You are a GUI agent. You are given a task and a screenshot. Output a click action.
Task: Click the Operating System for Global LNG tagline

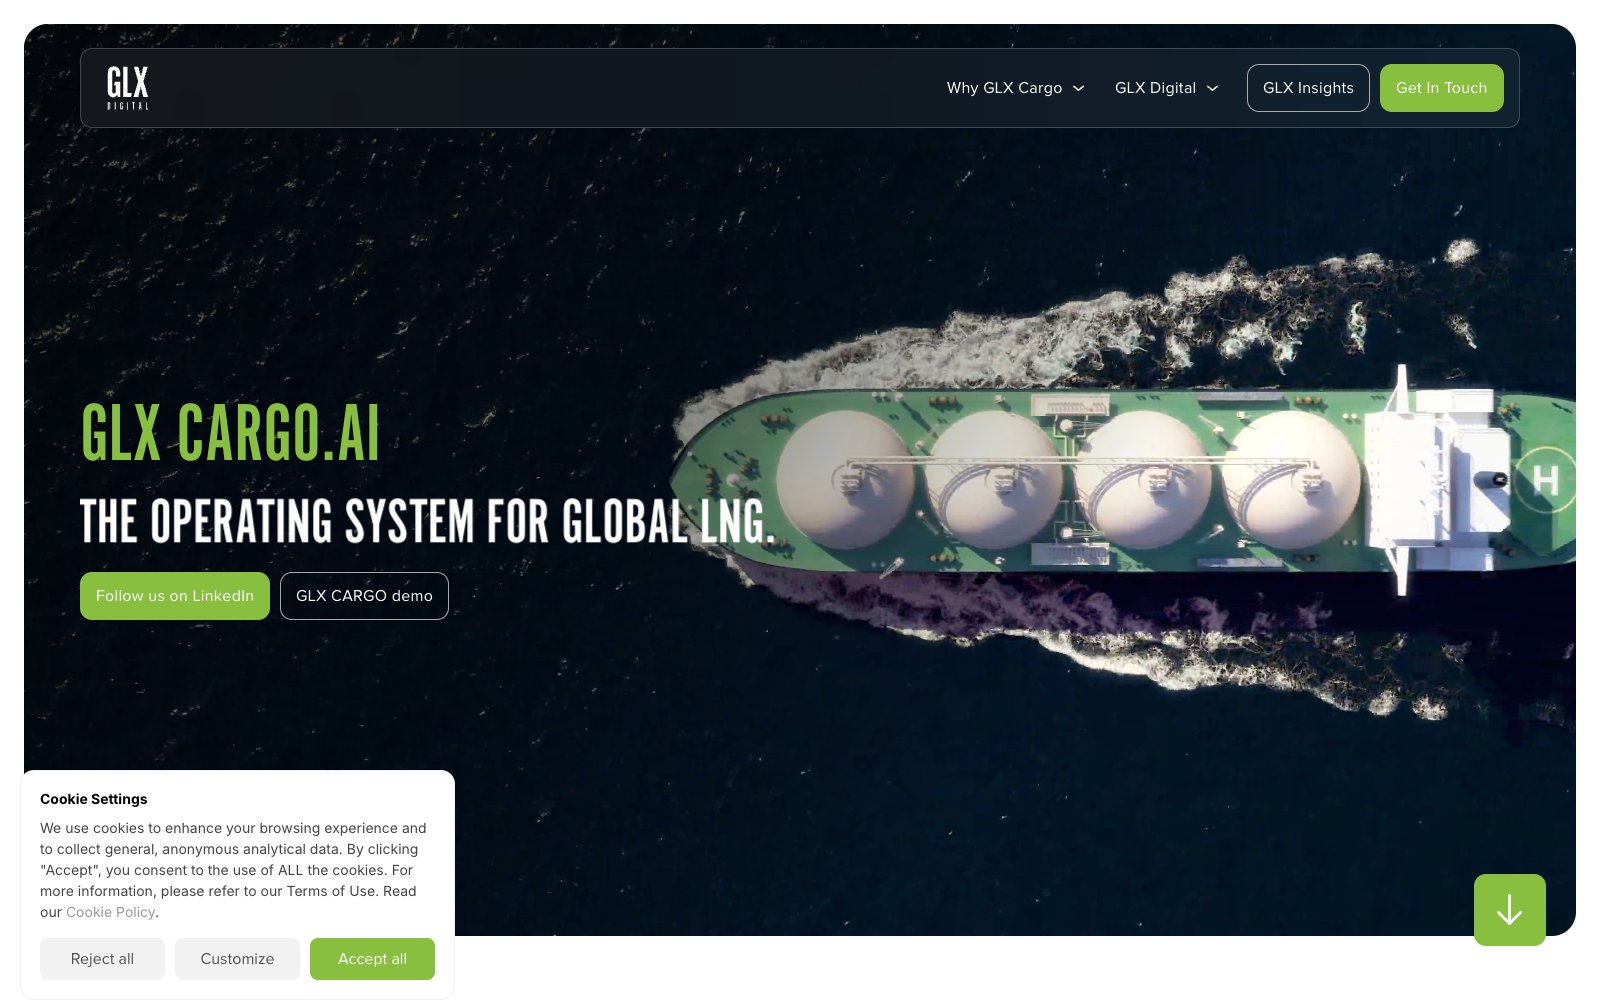pos(427,521)
